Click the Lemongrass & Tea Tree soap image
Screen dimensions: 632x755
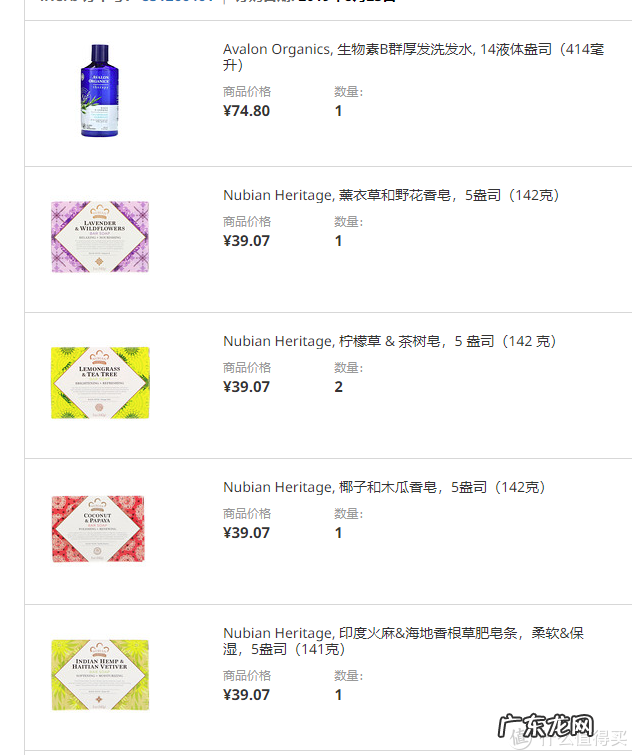[100, 383]
